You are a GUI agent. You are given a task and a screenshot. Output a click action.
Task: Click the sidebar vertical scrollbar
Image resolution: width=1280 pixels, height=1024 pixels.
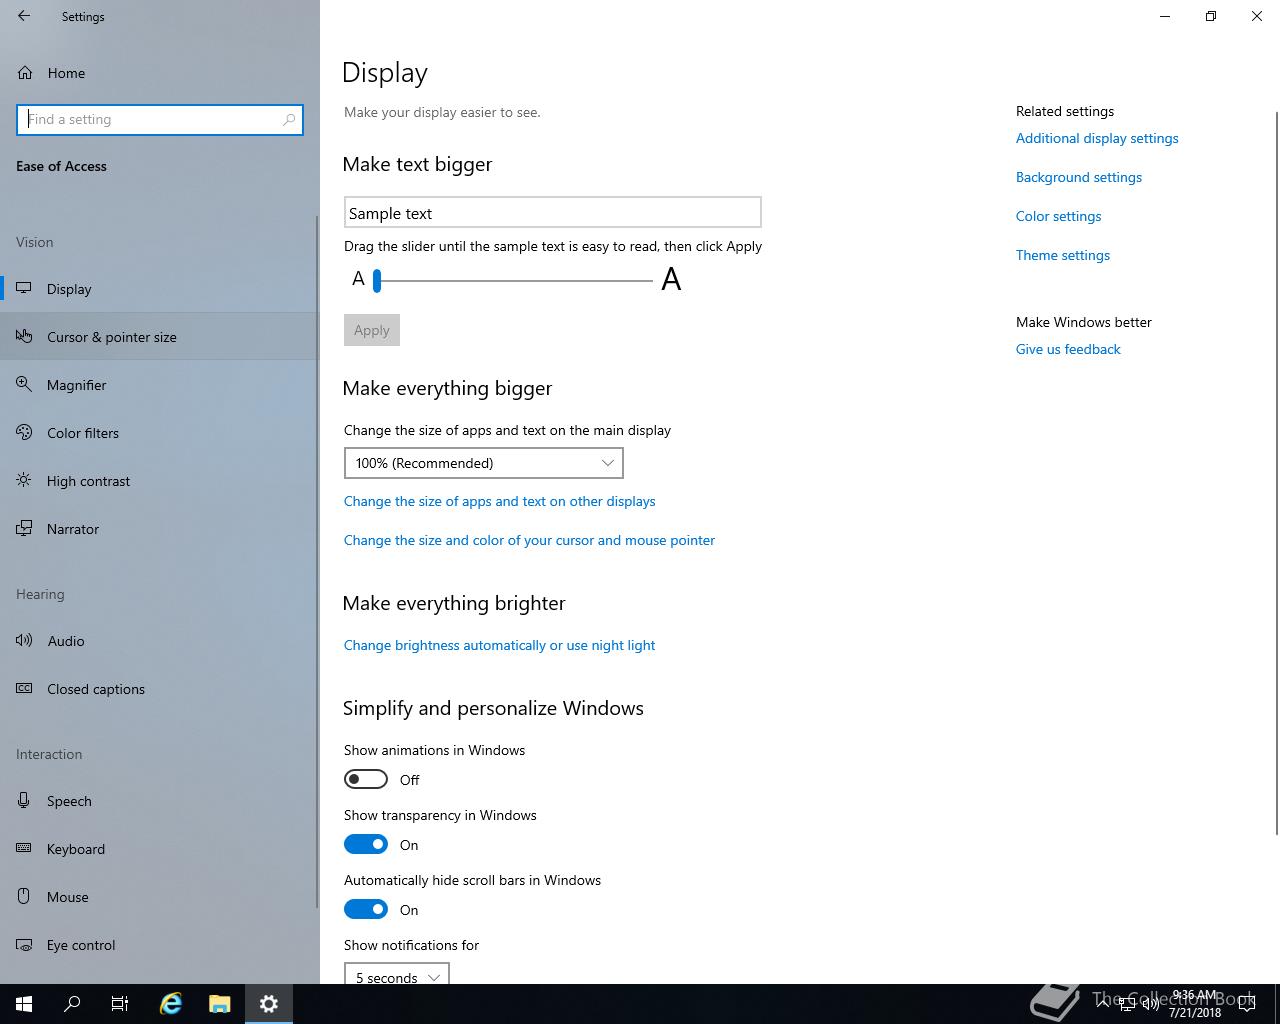coord(317,563)
